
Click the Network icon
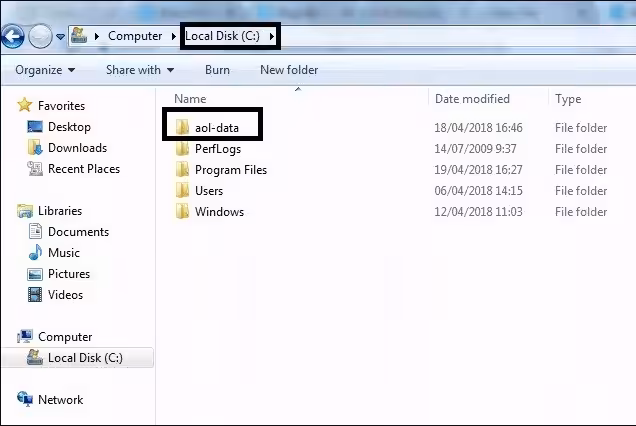point(25,399)
